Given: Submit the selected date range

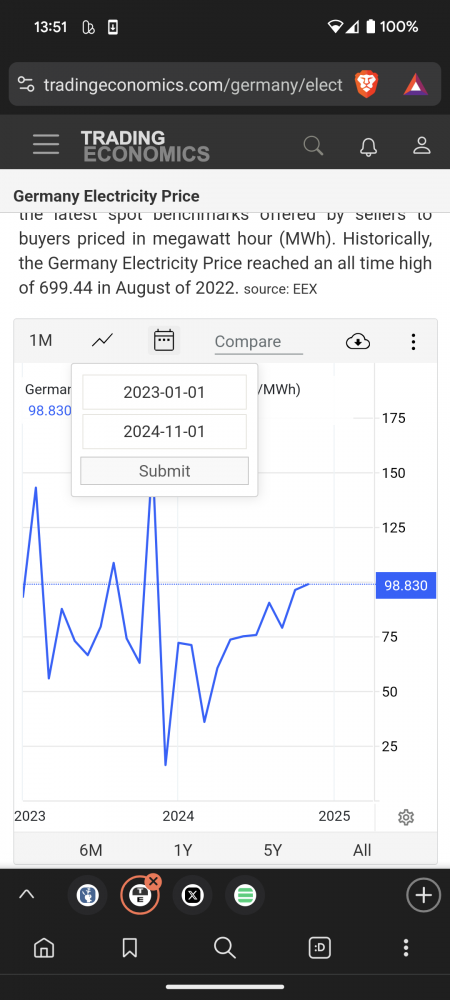Looking at the screenshot, I should [x=164, y=471].
